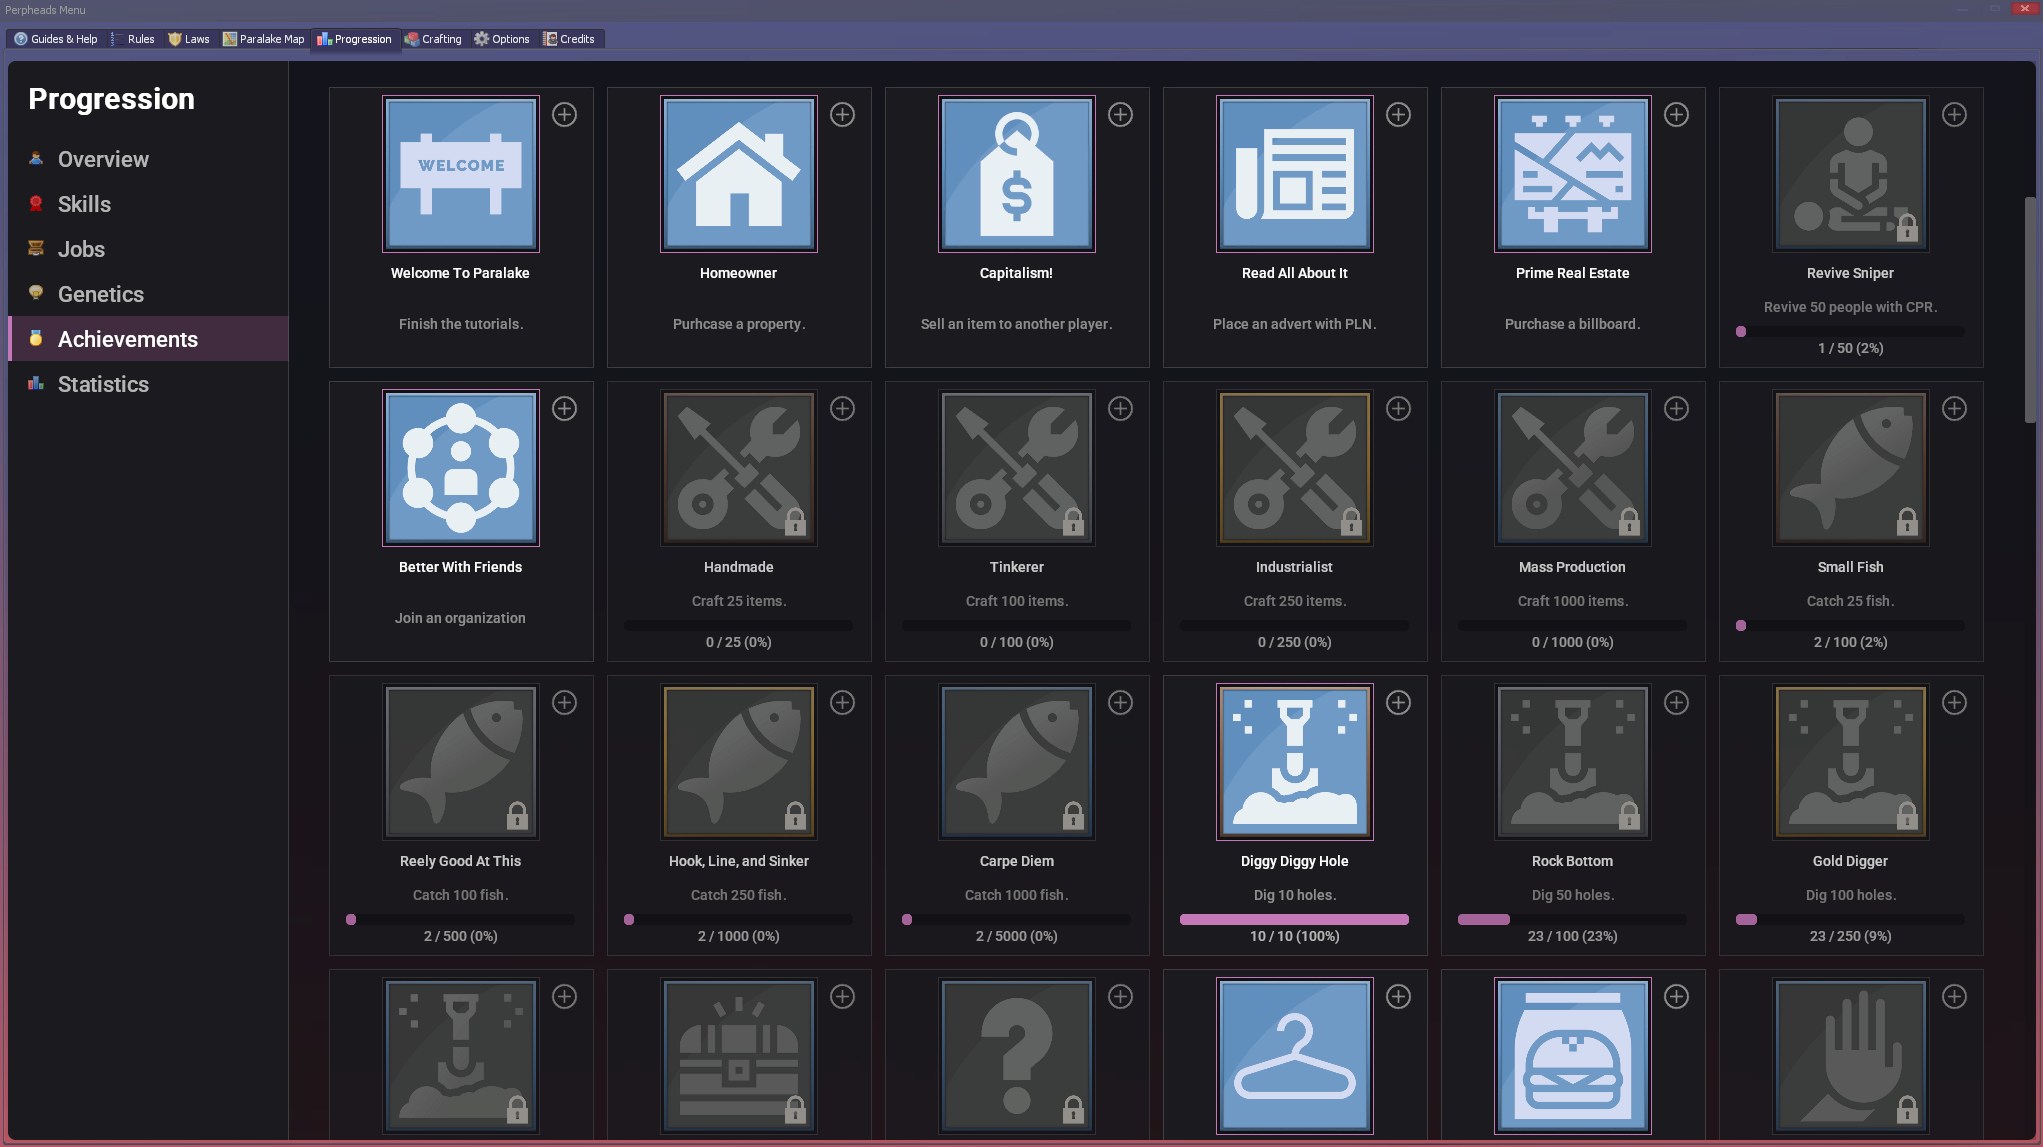Click the Diggy Diggy Hole progress bar
Screen dimensions: 2043x1147
point(1295,919)
